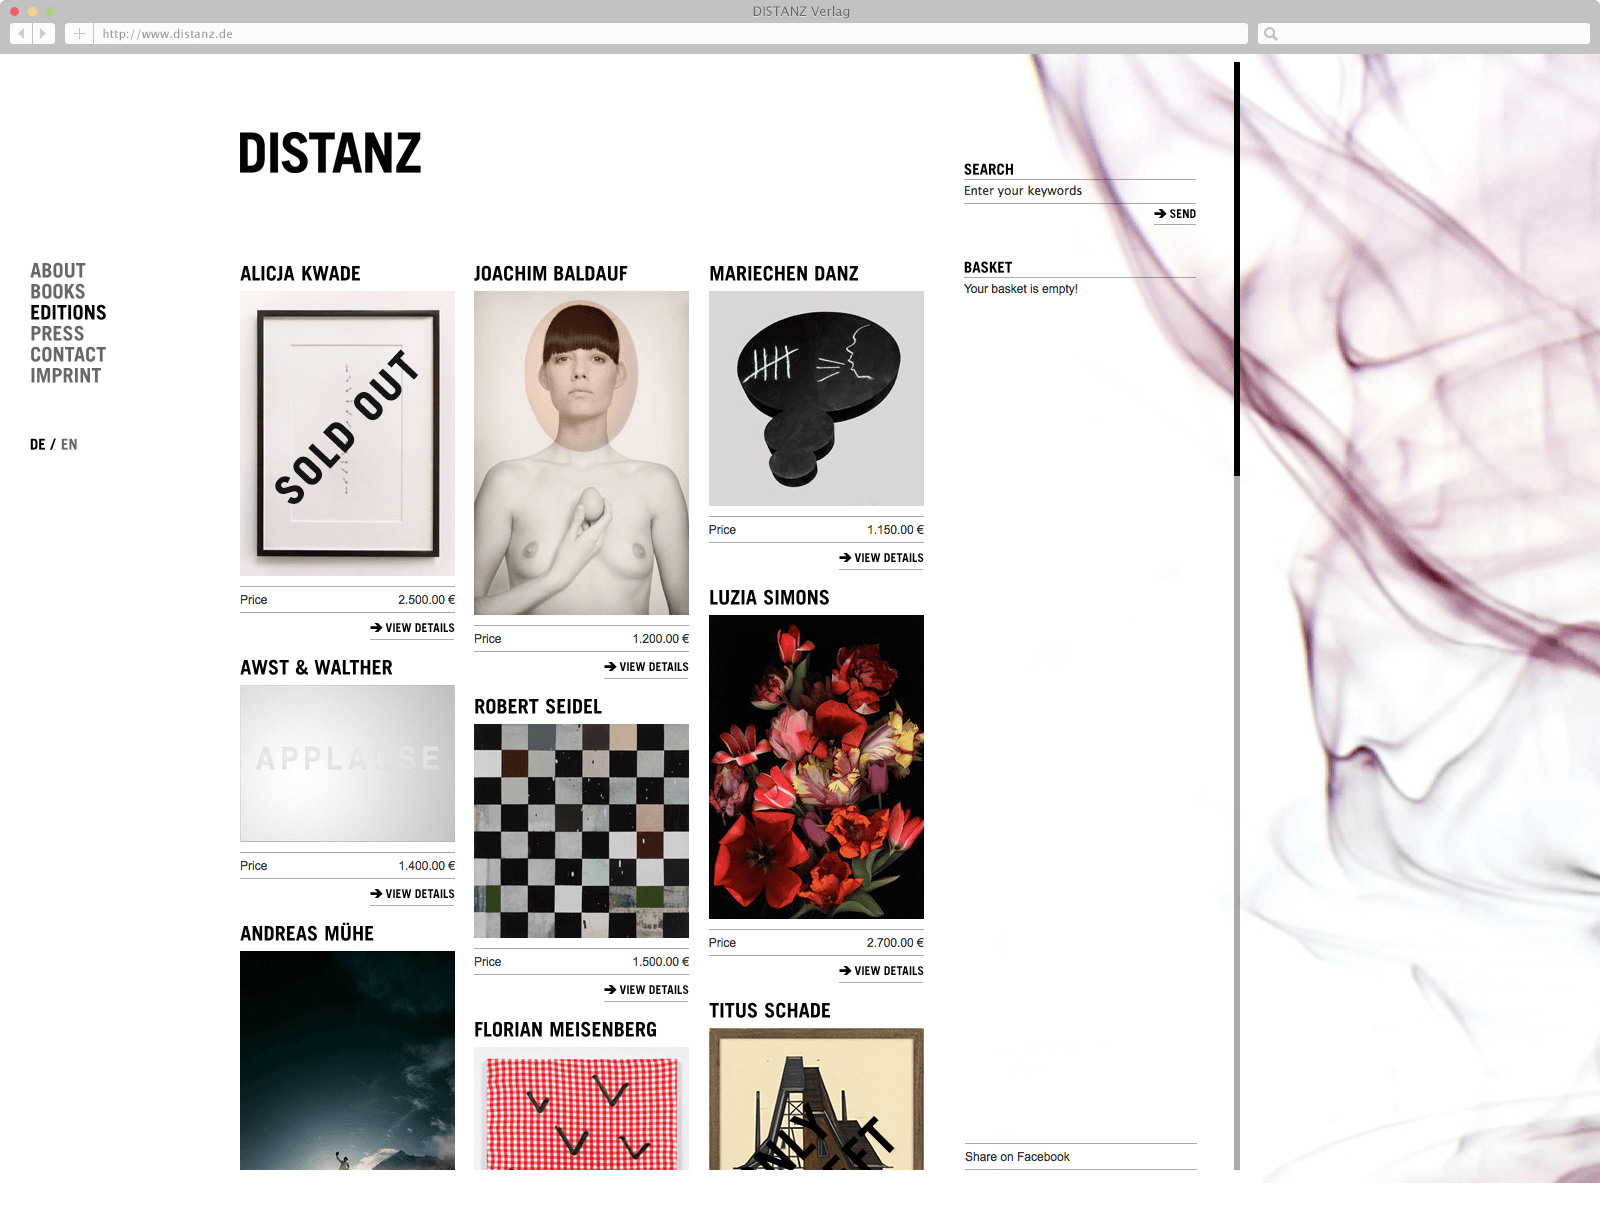
Task: Click the TITUS SCHADE heading
Action: coord(770,1011)
